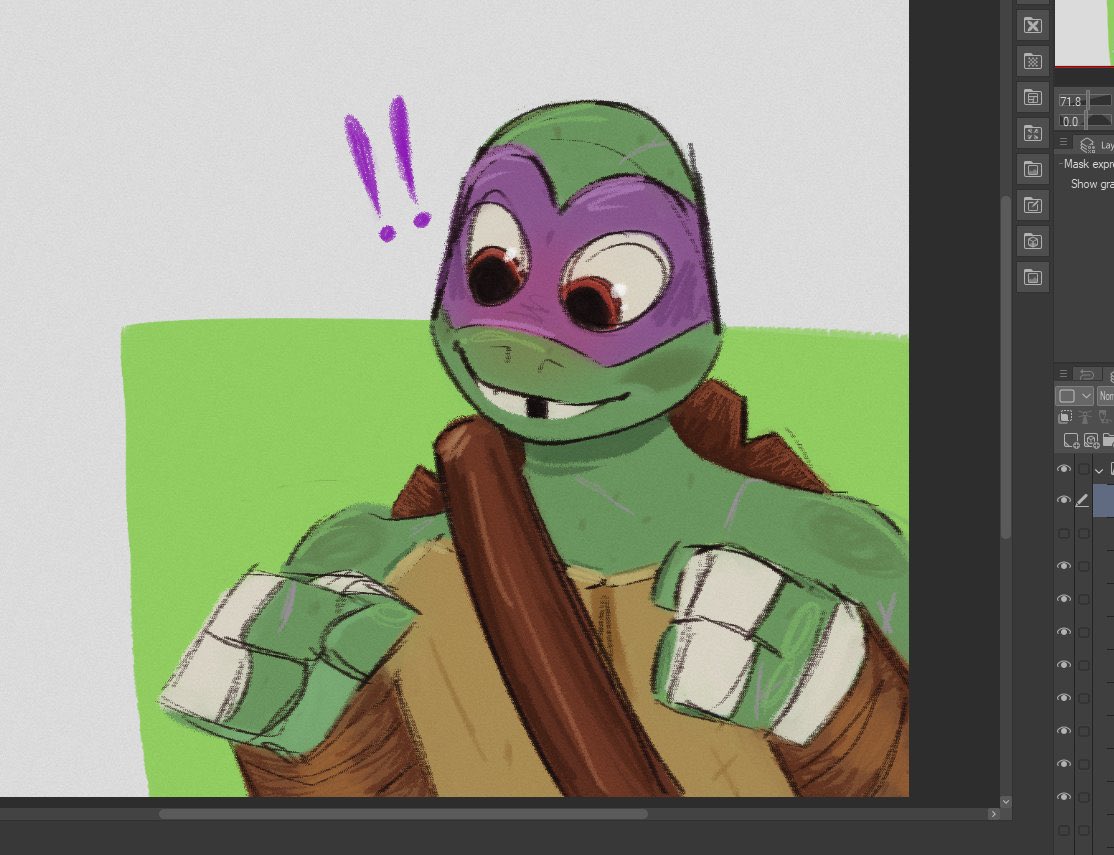The height and width of the screenshot is (855, 1114).
Task: Create a new raster layer
Action: [1071, 441]
